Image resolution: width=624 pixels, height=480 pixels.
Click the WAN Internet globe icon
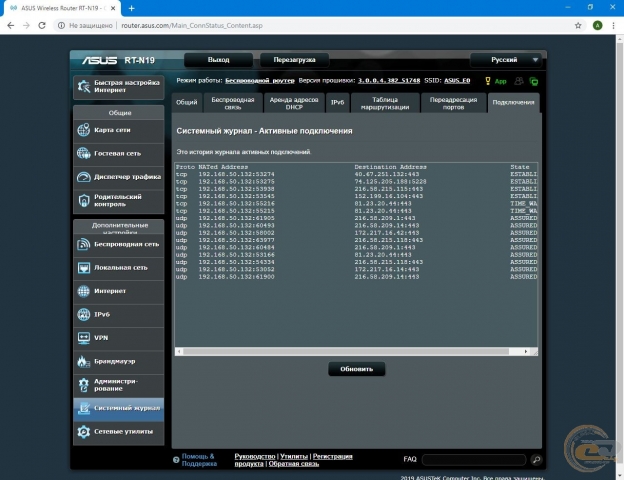point(84,291)
